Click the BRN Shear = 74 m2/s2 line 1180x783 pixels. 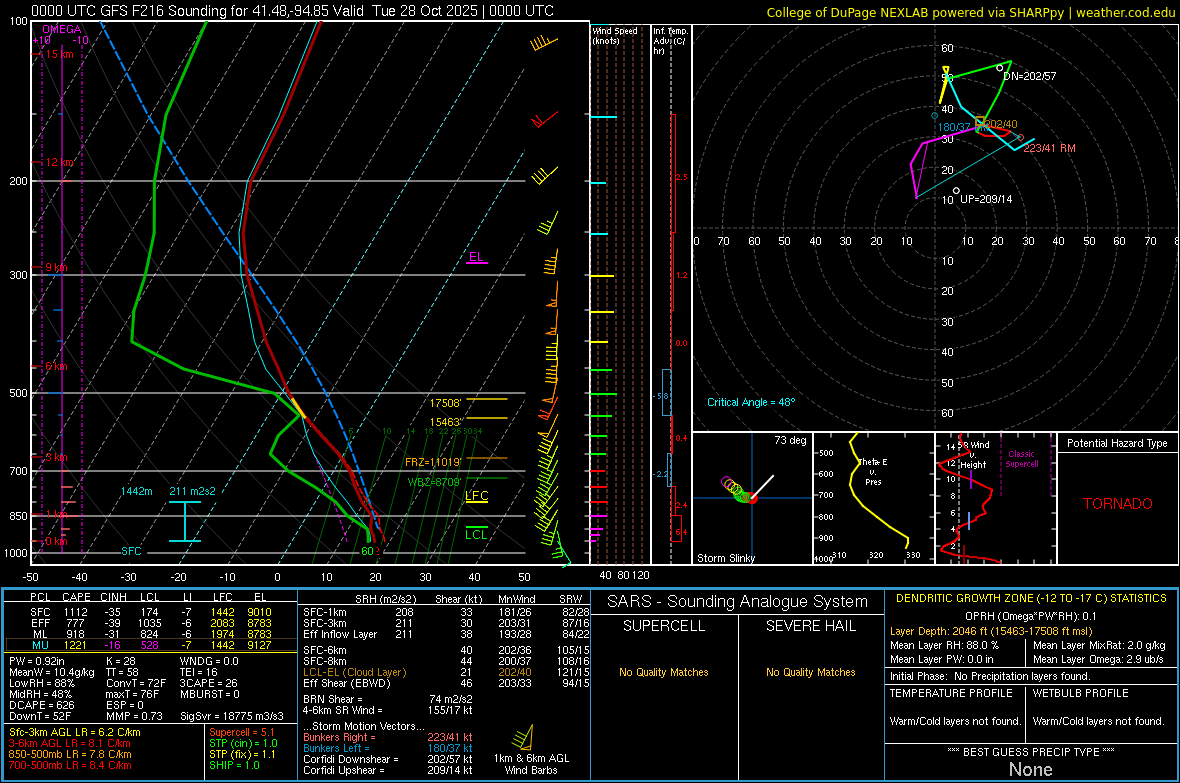click(388, 699)
